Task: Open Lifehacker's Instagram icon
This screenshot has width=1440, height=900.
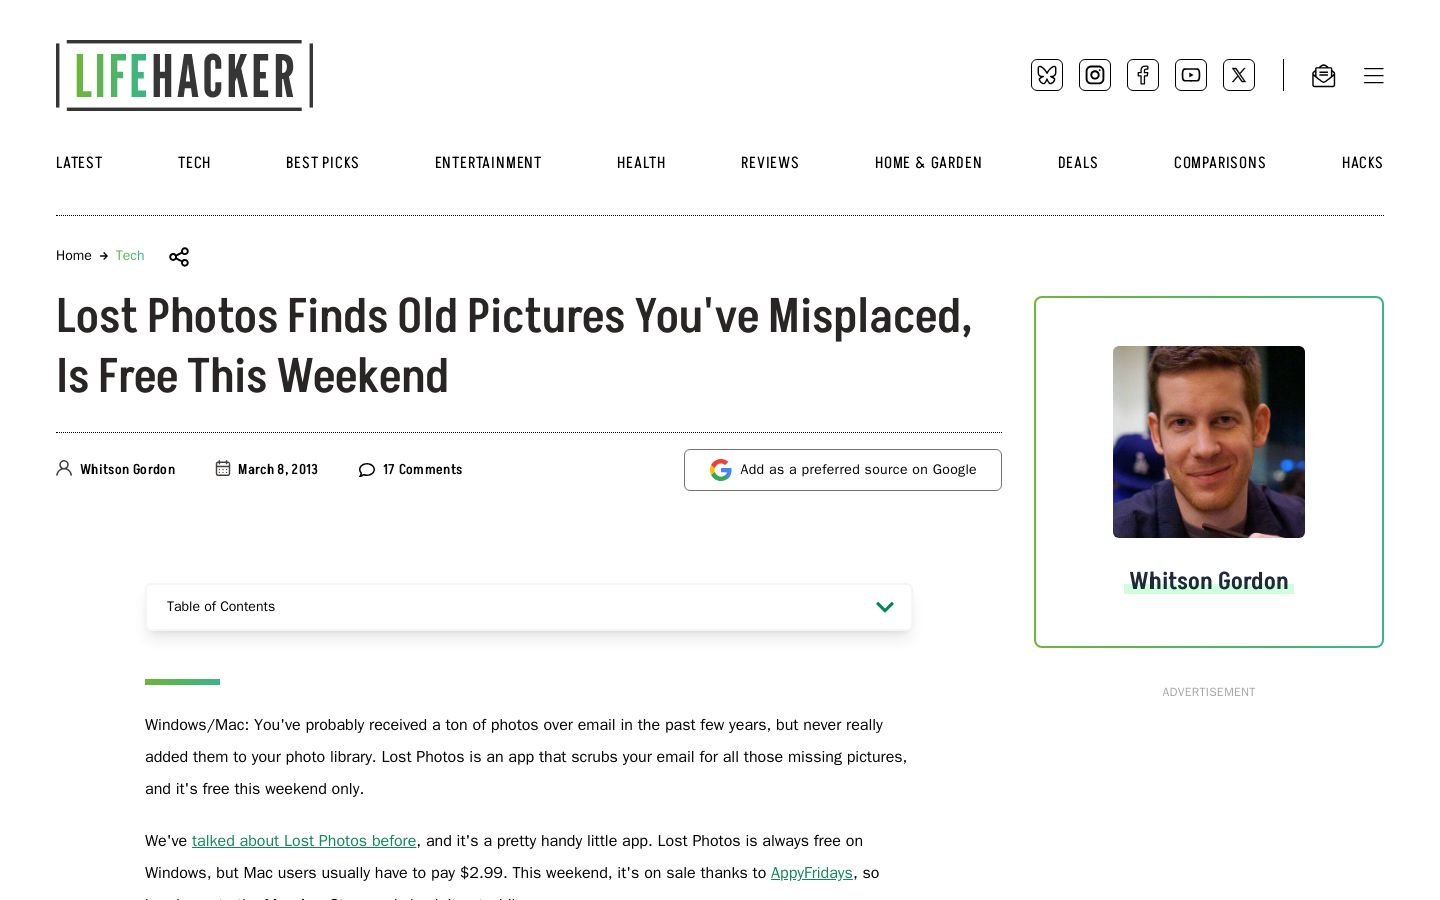Action: pos(1095,75)
